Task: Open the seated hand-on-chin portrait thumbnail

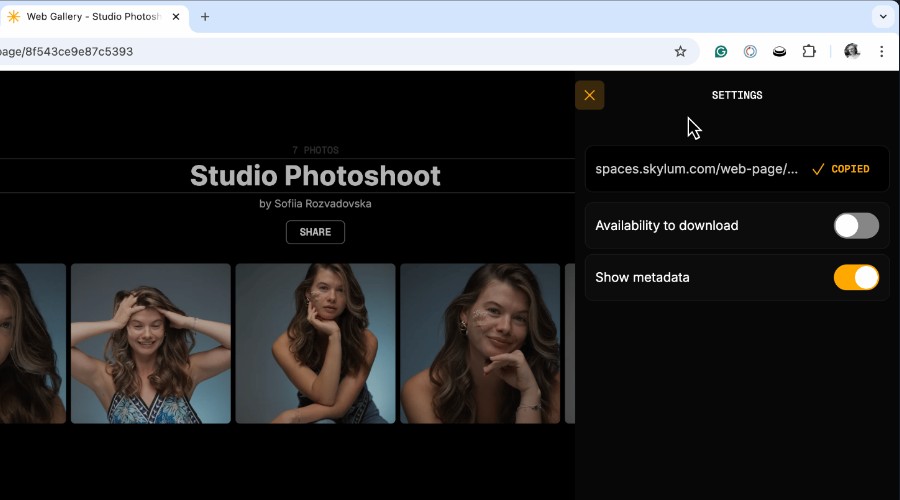Action: [x=315, y=344]
